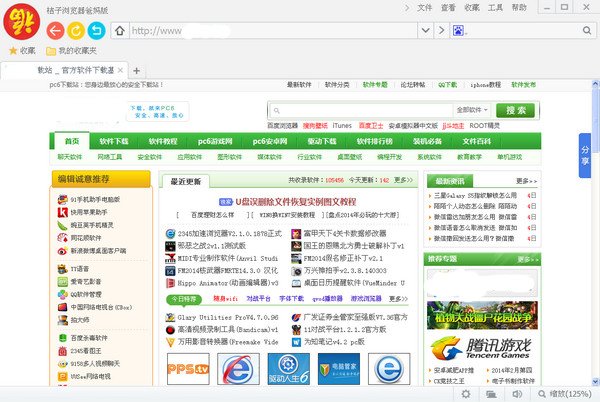Click the Internet Explorer logo thumbnail
Image resolution: width=600 pixels, height=402 pixels.
238,369
